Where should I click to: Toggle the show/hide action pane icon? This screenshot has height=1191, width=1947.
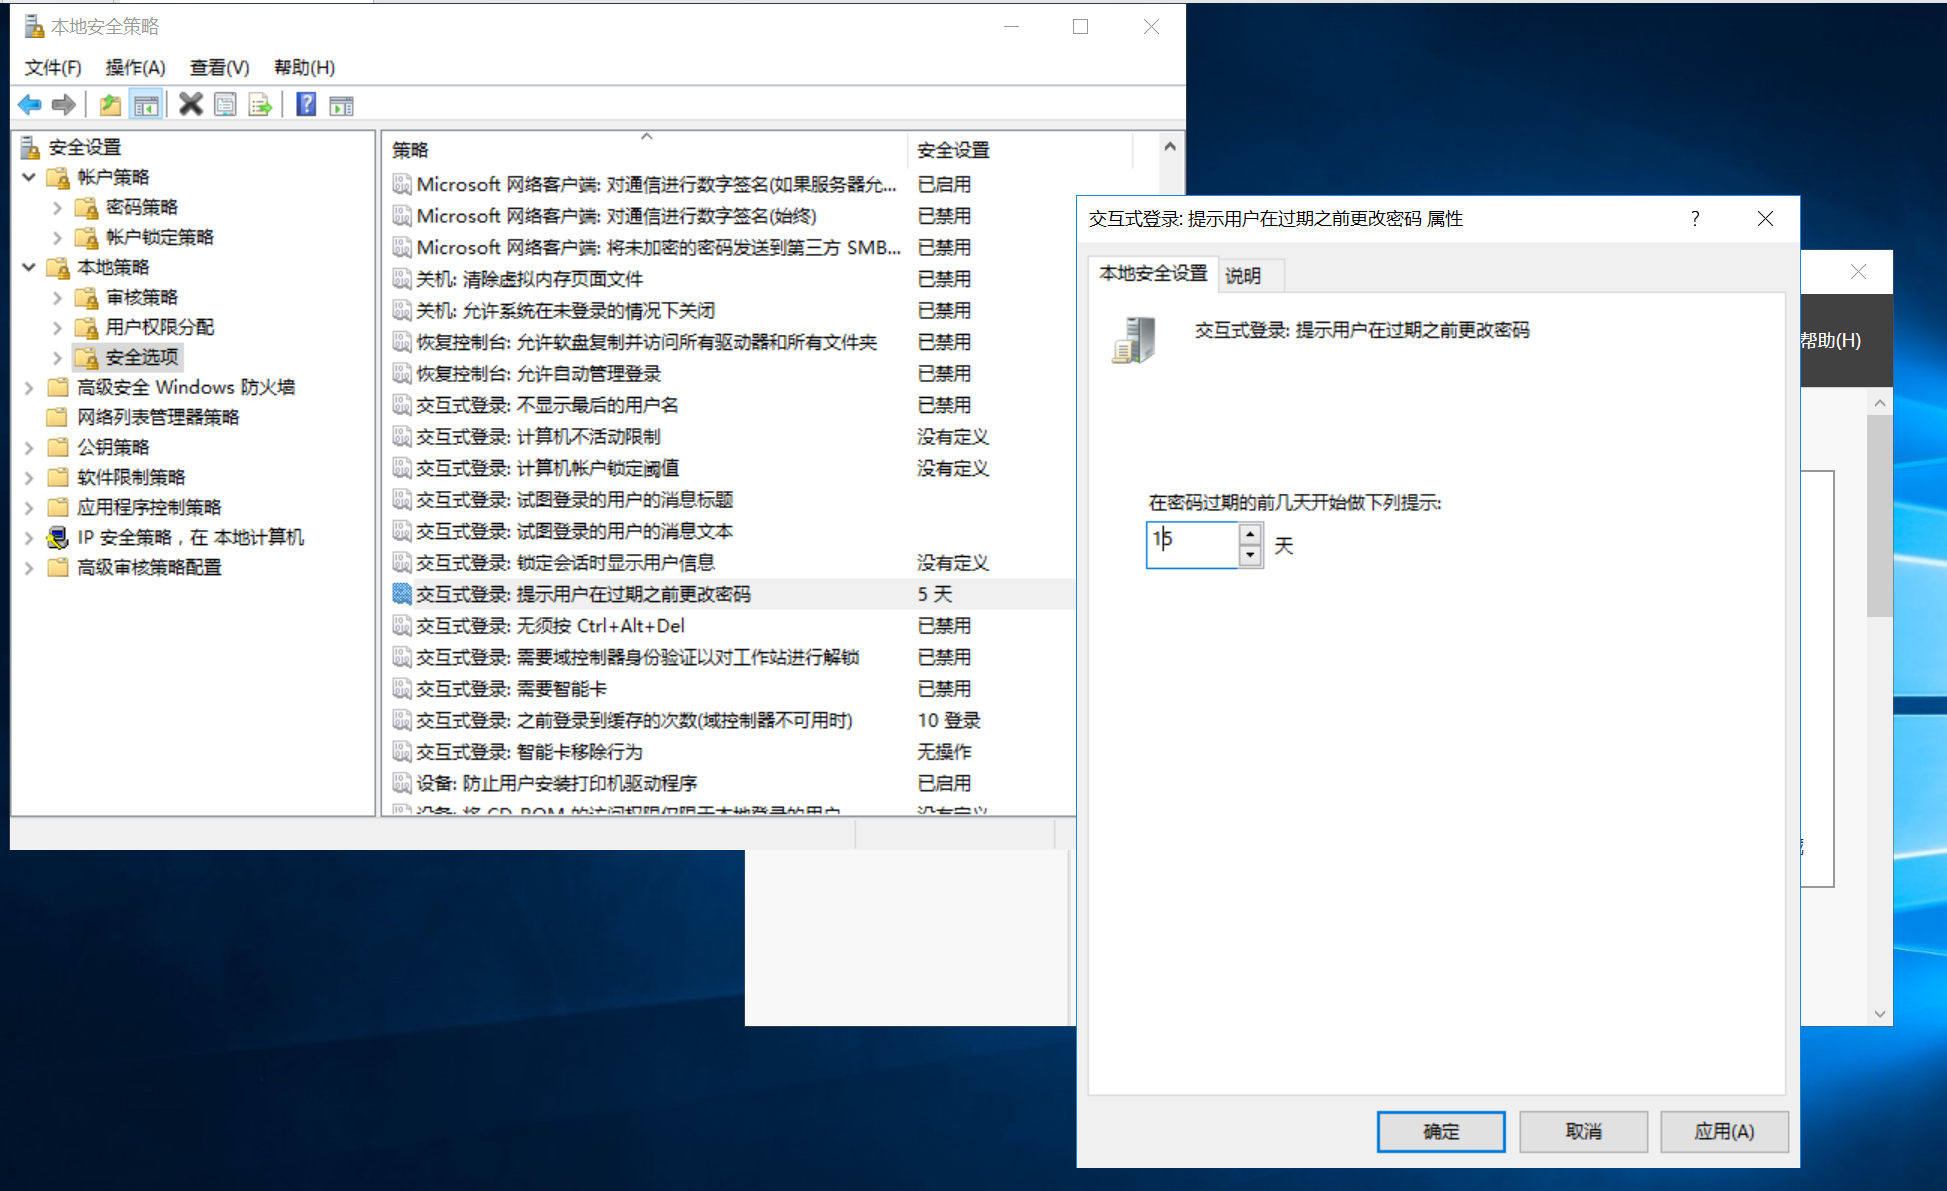point(341,105)
